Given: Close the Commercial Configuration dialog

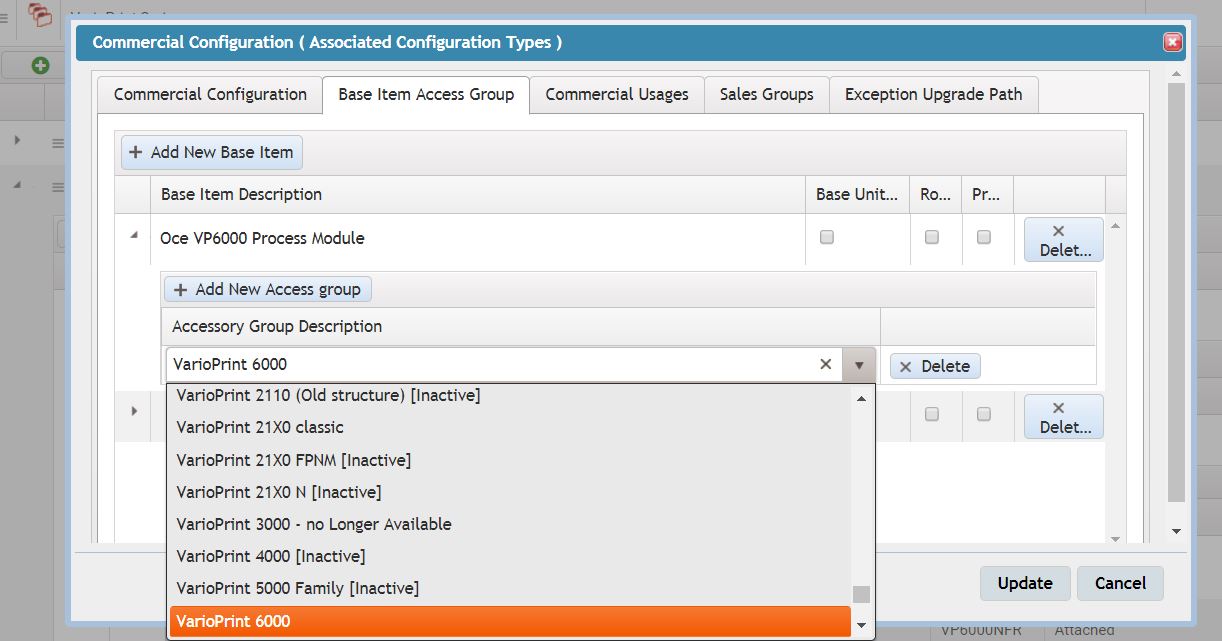Looking at the screenshot, I should click(x=1173, y=42).
